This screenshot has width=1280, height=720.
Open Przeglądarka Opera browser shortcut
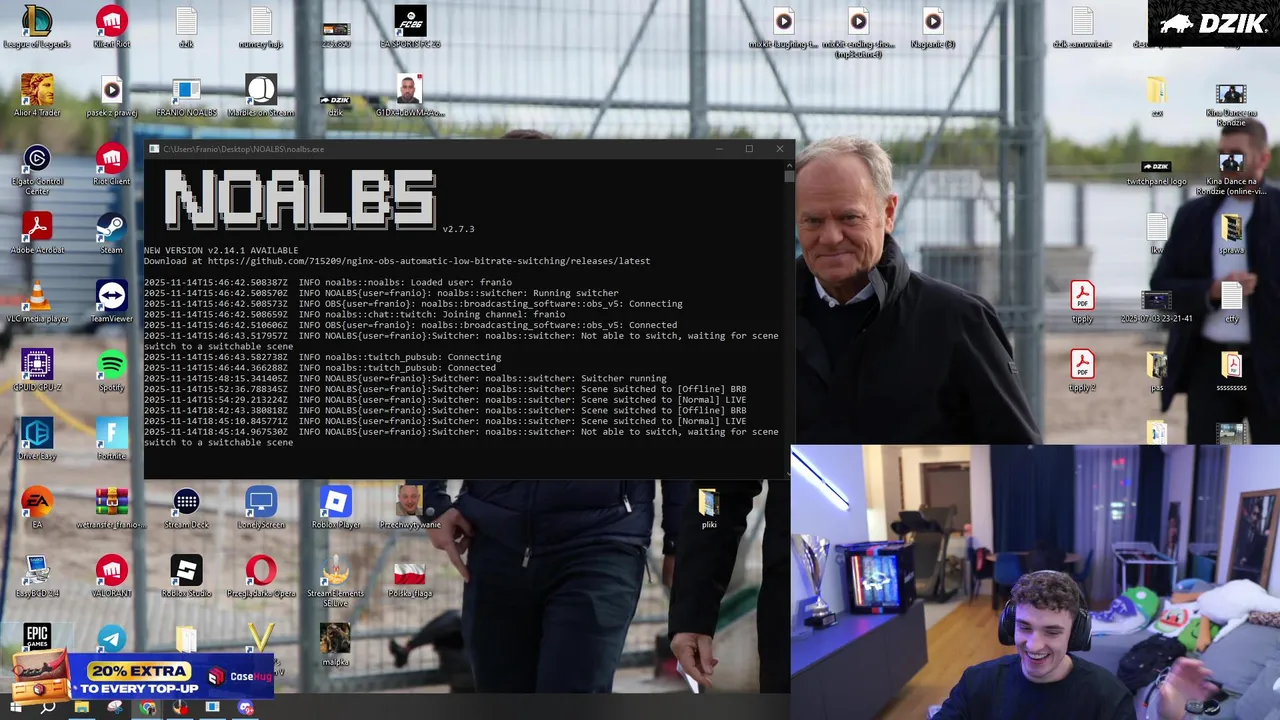[x=261, y=575]
